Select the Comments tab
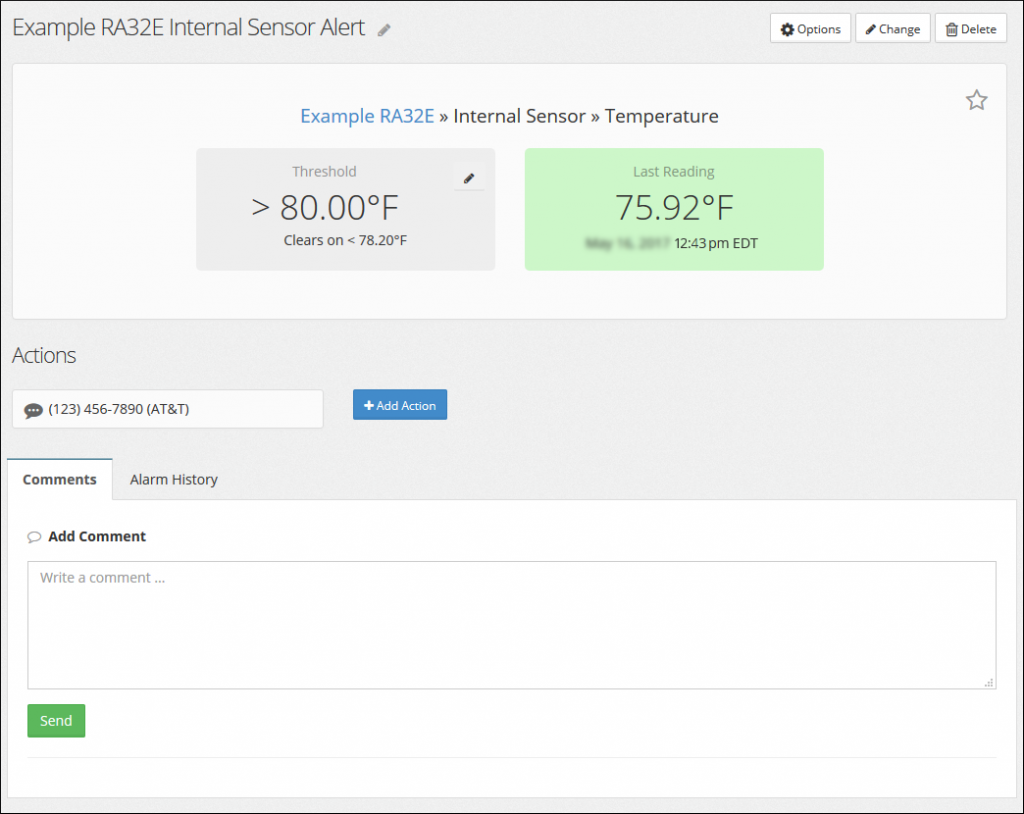This screenshot has width=1024, height=814. (x=59, y=479)
